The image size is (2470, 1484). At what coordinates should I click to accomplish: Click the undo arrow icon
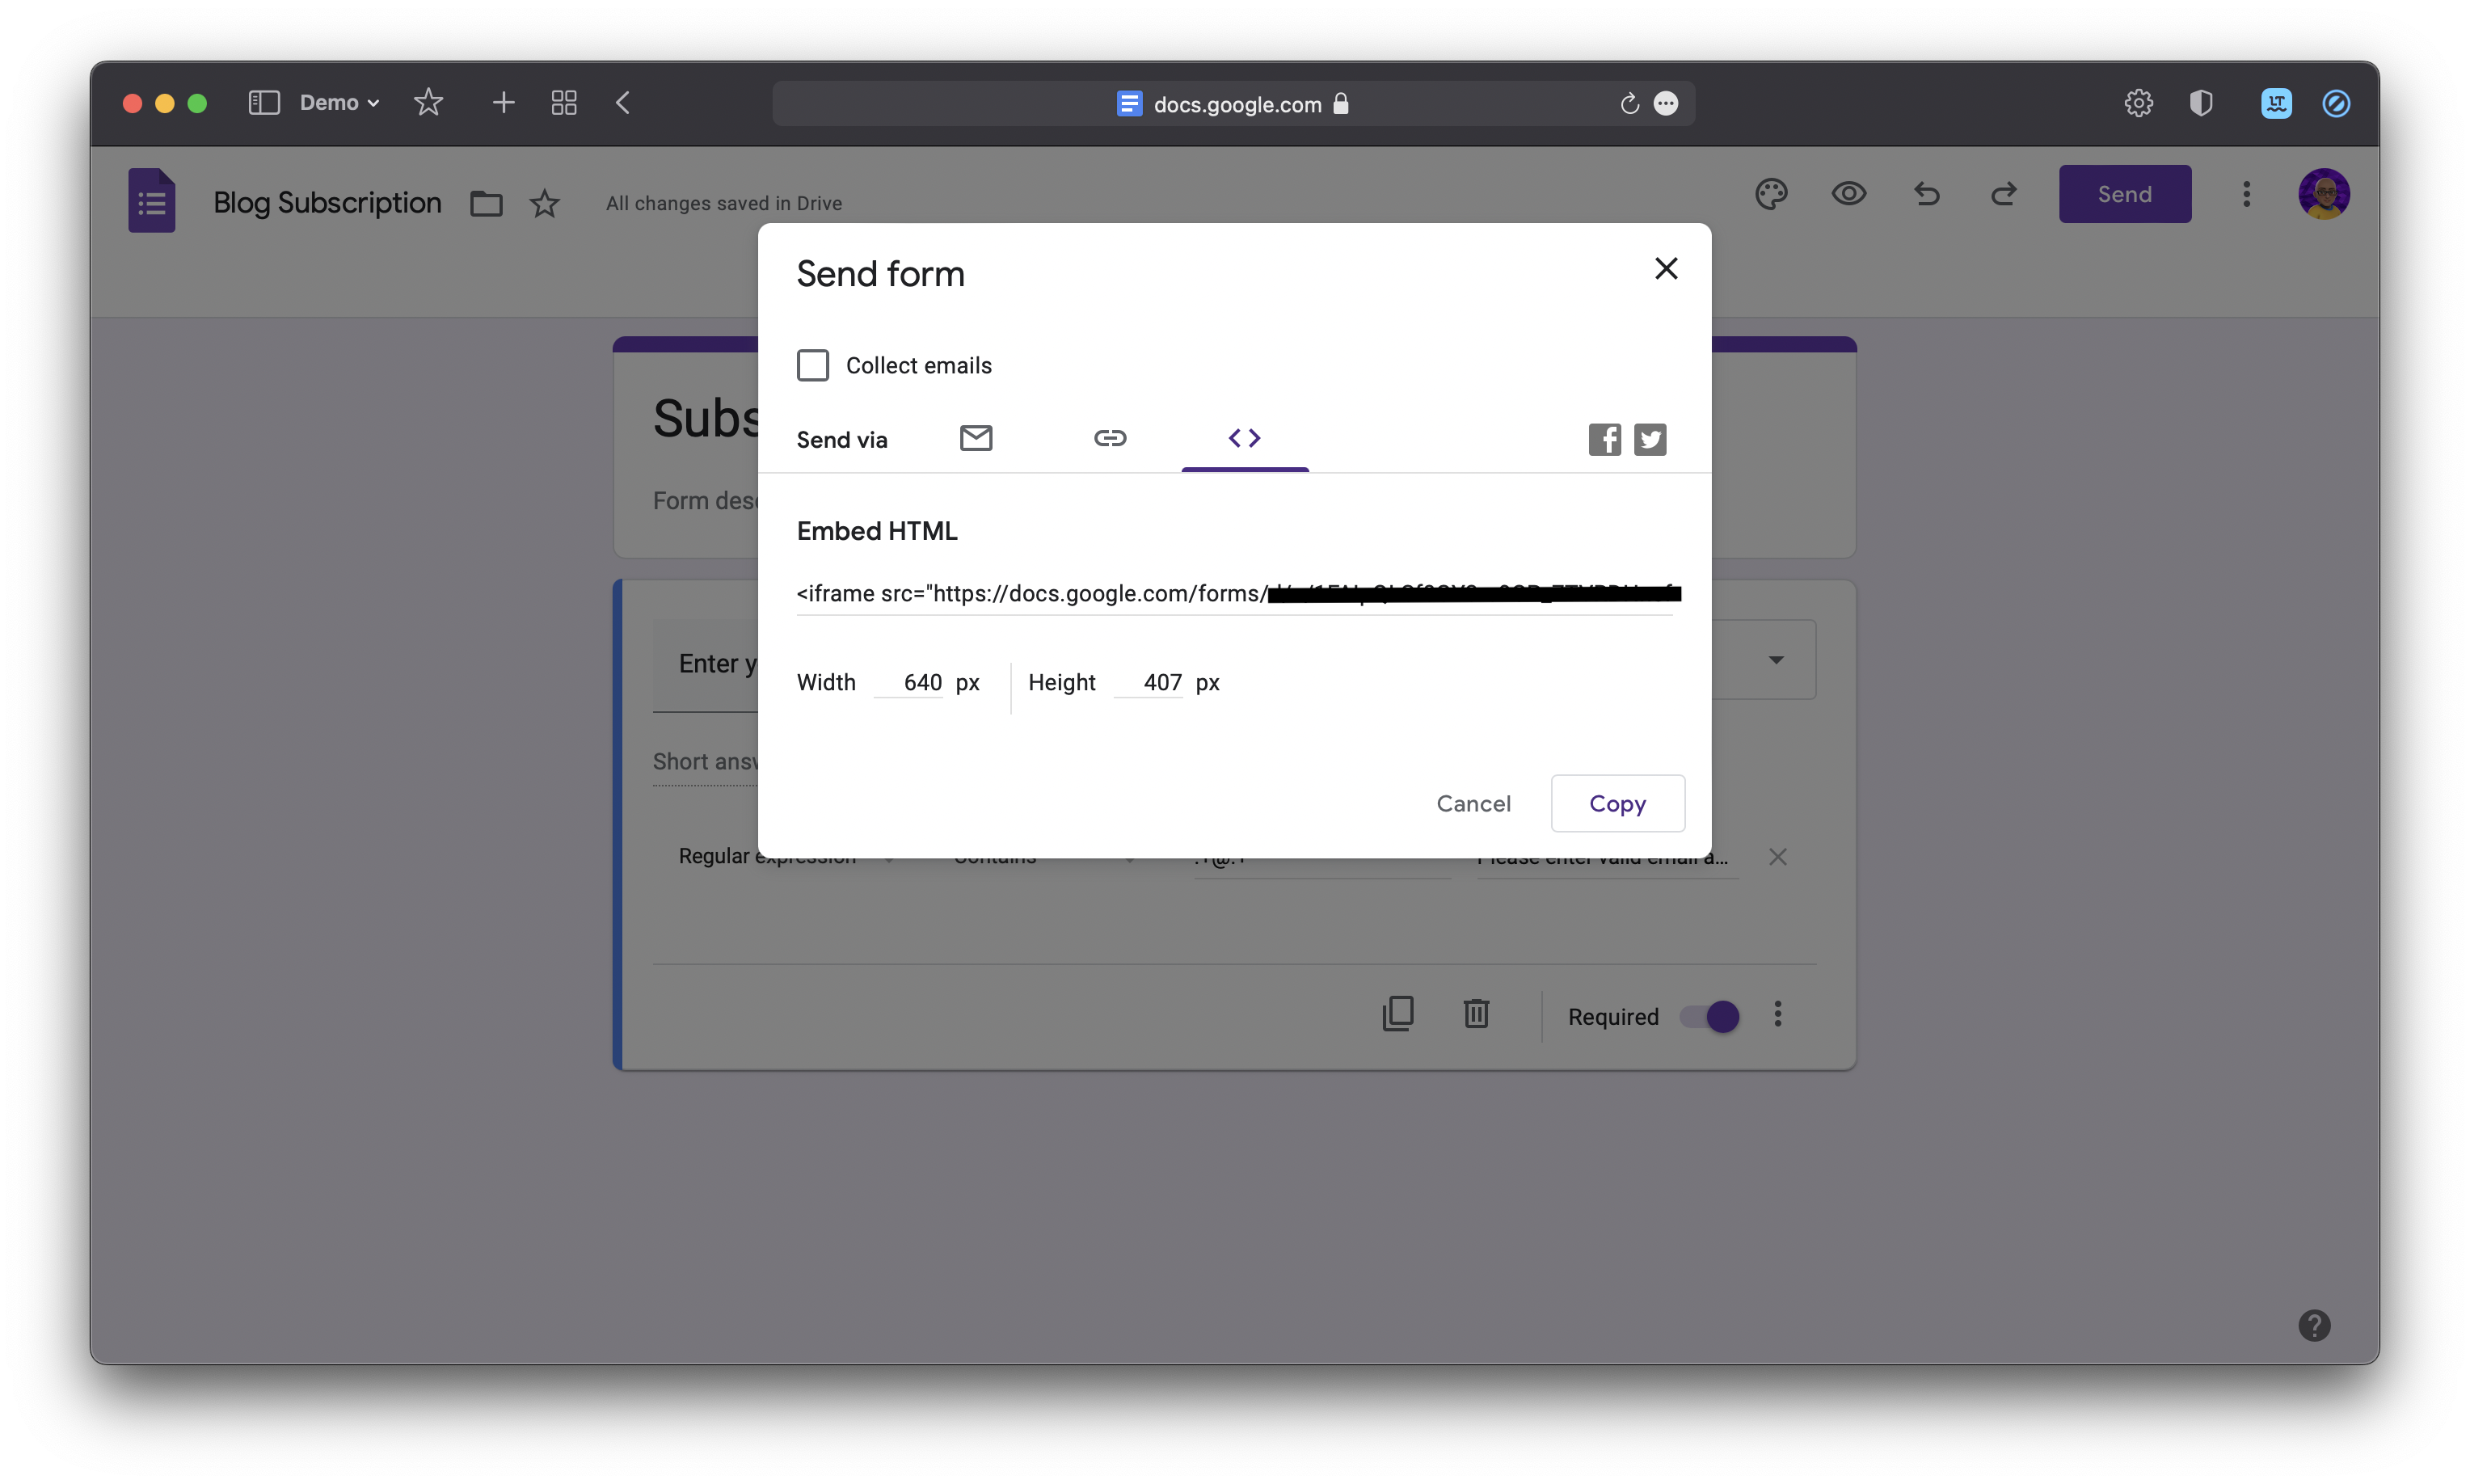1926,194
